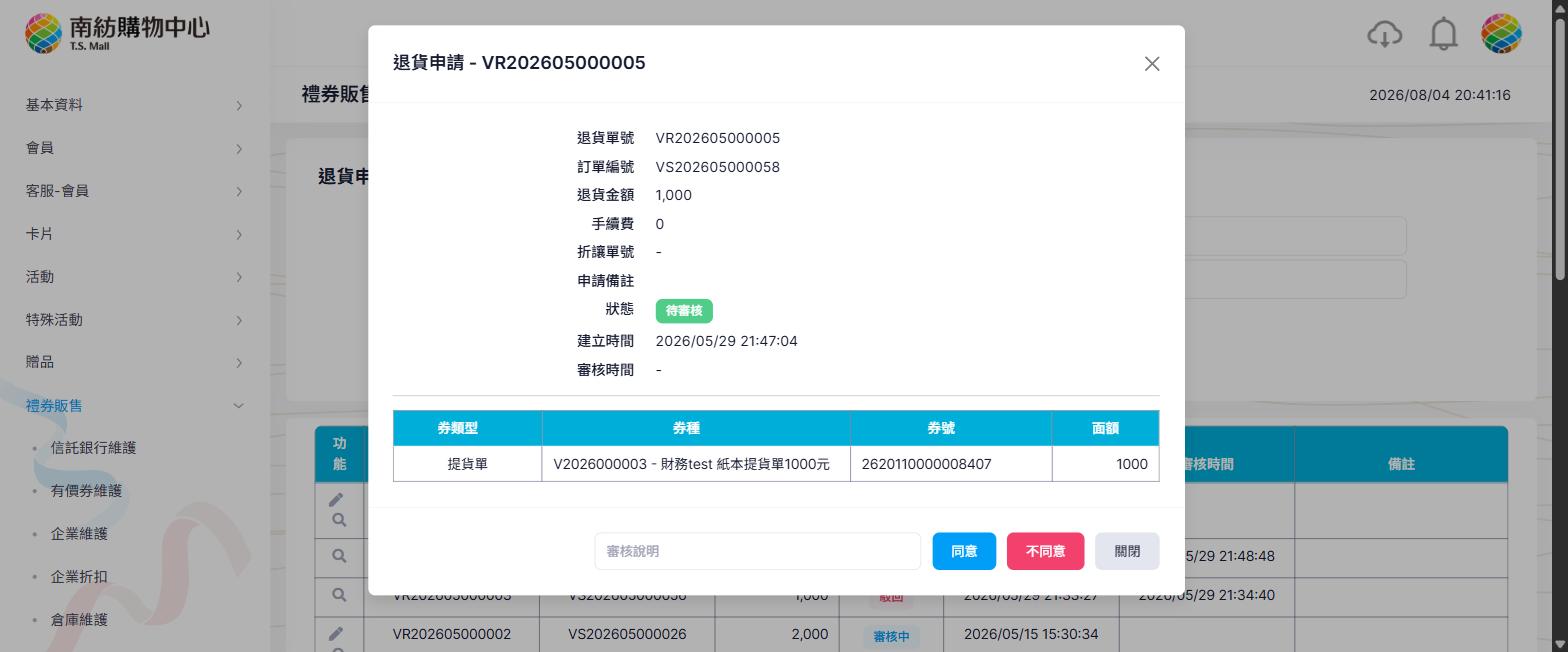Image resolution: width=1568 pixels, height=652 pixels.
Task: Go to 企業維護 in sidebar
Action: click(79, 534)
